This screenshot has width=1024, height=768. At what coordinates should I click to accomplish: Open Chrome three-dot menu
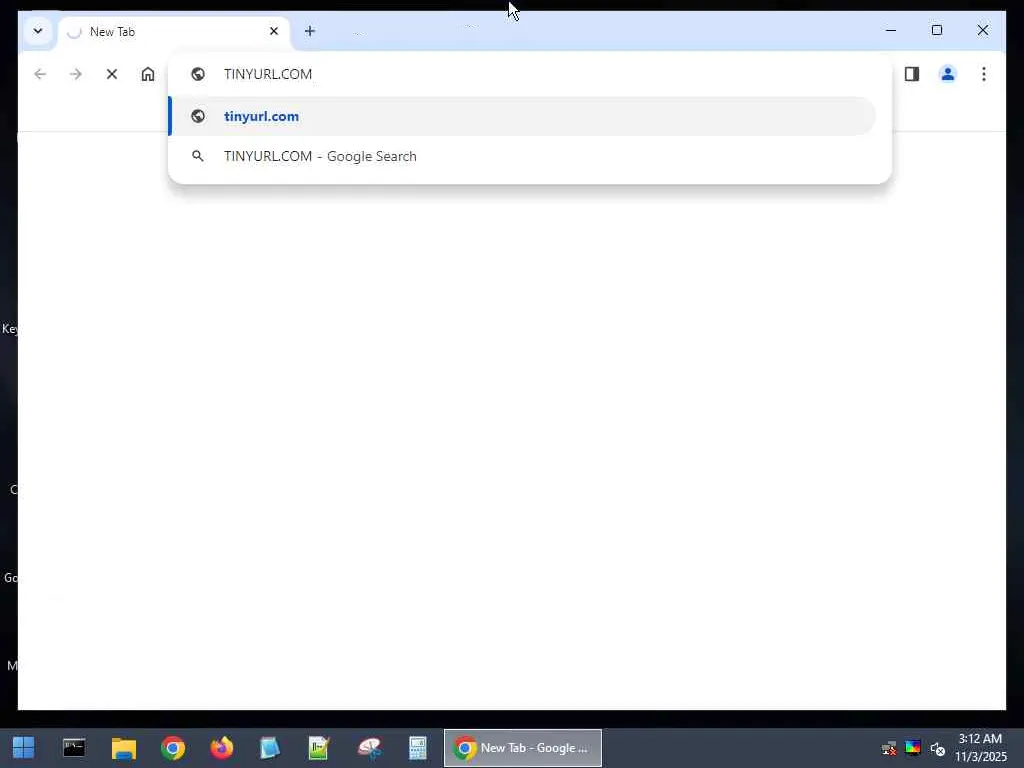click(984, 74)
